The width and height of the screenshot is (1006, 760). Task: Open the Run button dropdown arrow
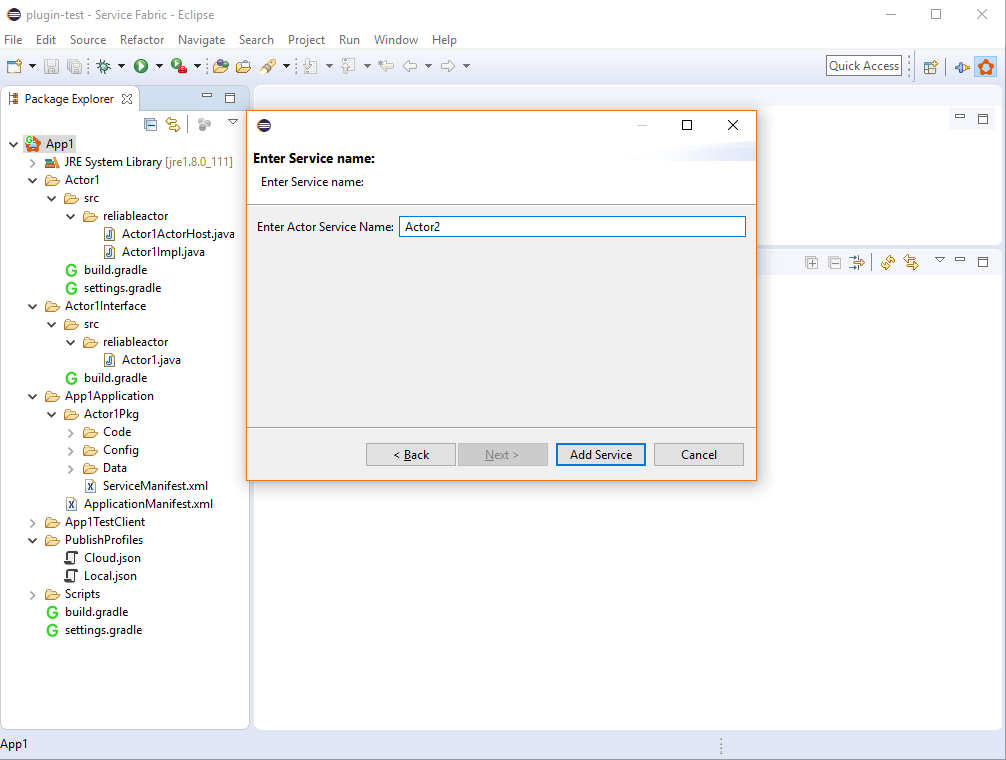[157, 66]
